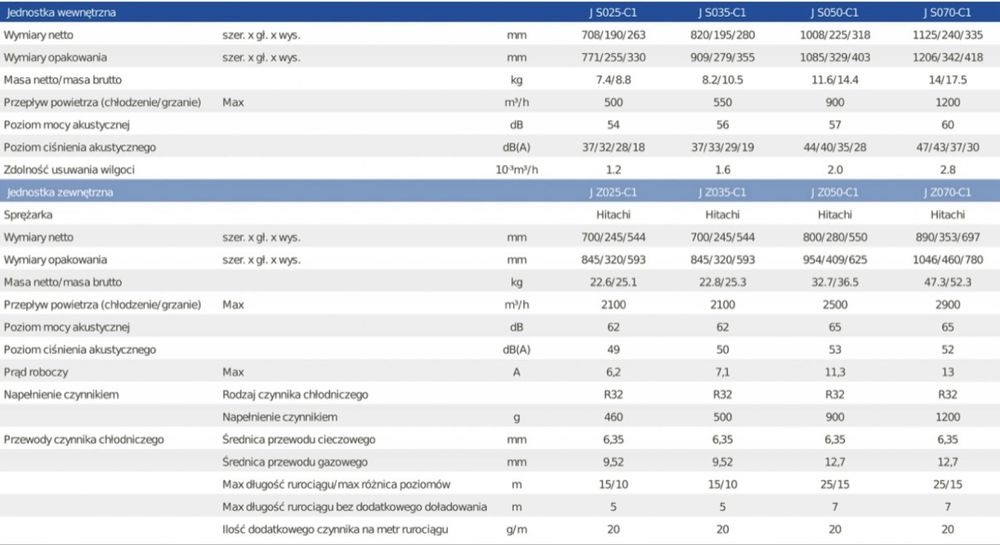1000x545 pixels.
Task: Select 'Hitachi' in the J Z050-C1 column
Action: (834, 215)
